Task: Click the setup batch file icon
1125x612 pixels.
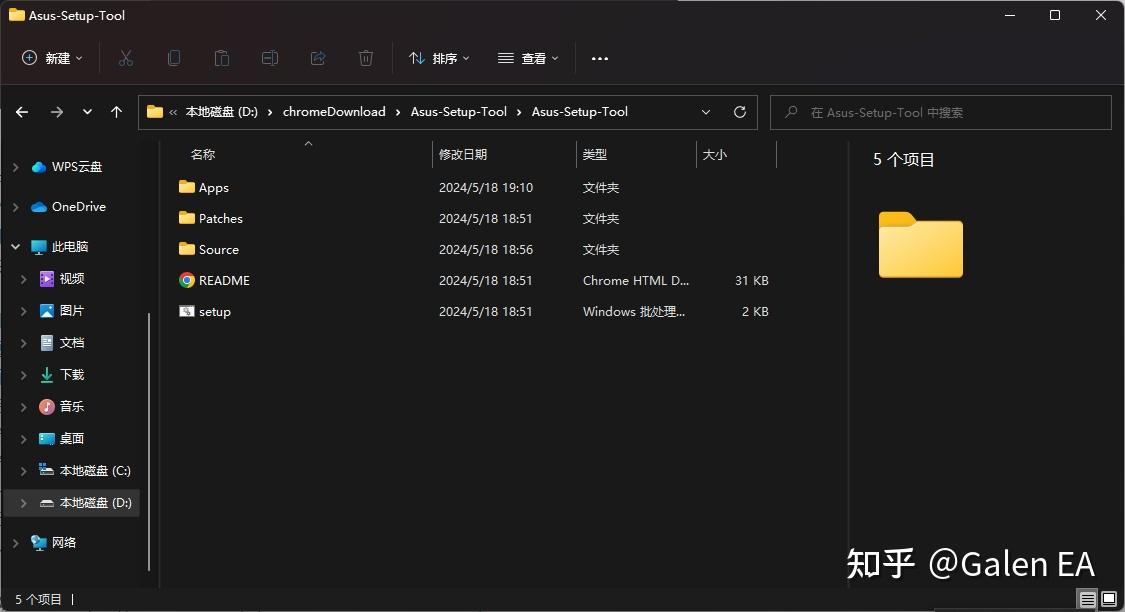Action: (x=187, y=311)
